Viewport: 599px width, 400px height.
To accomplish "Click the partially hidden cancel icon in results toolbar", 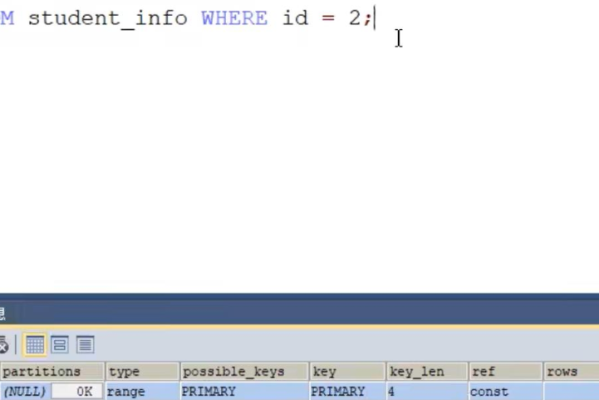I will click(3, 345).
